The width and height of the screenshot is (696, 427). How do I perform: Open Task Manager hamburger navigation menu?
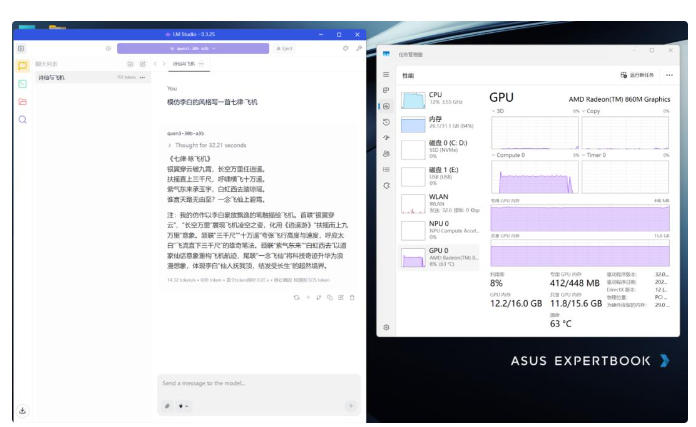(386, 75)
